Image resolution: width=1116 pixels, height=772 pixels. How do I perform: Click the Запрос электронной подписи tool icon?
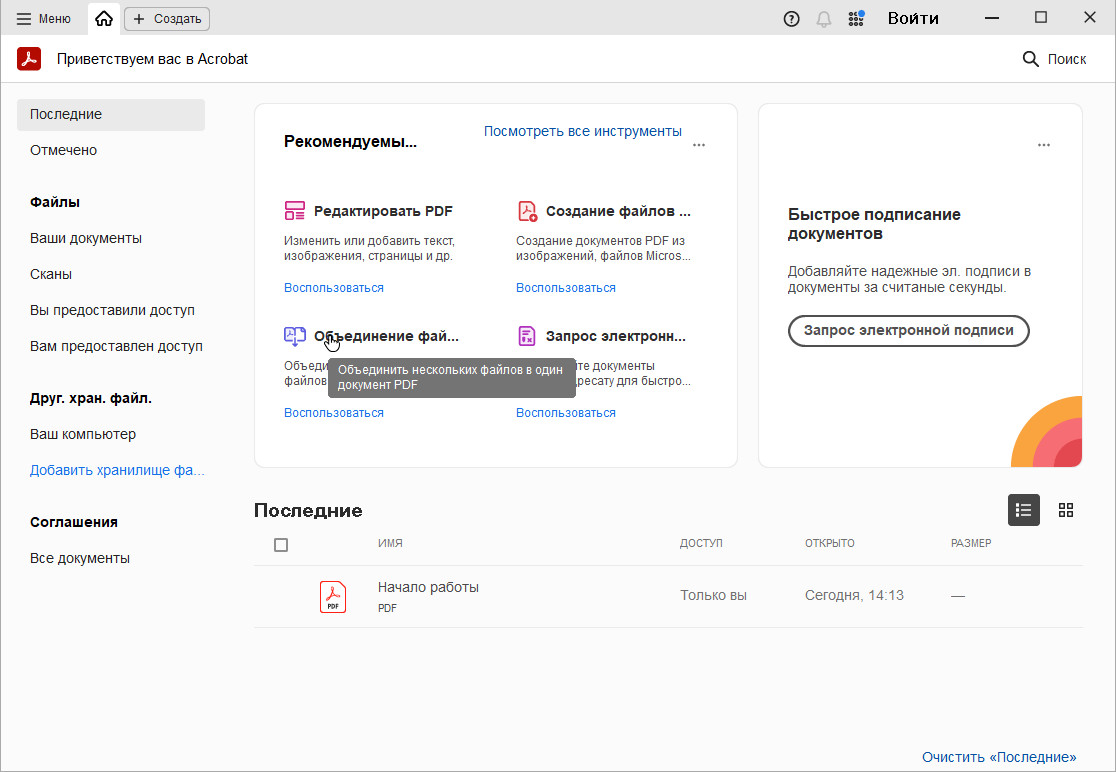pos(527,336)
